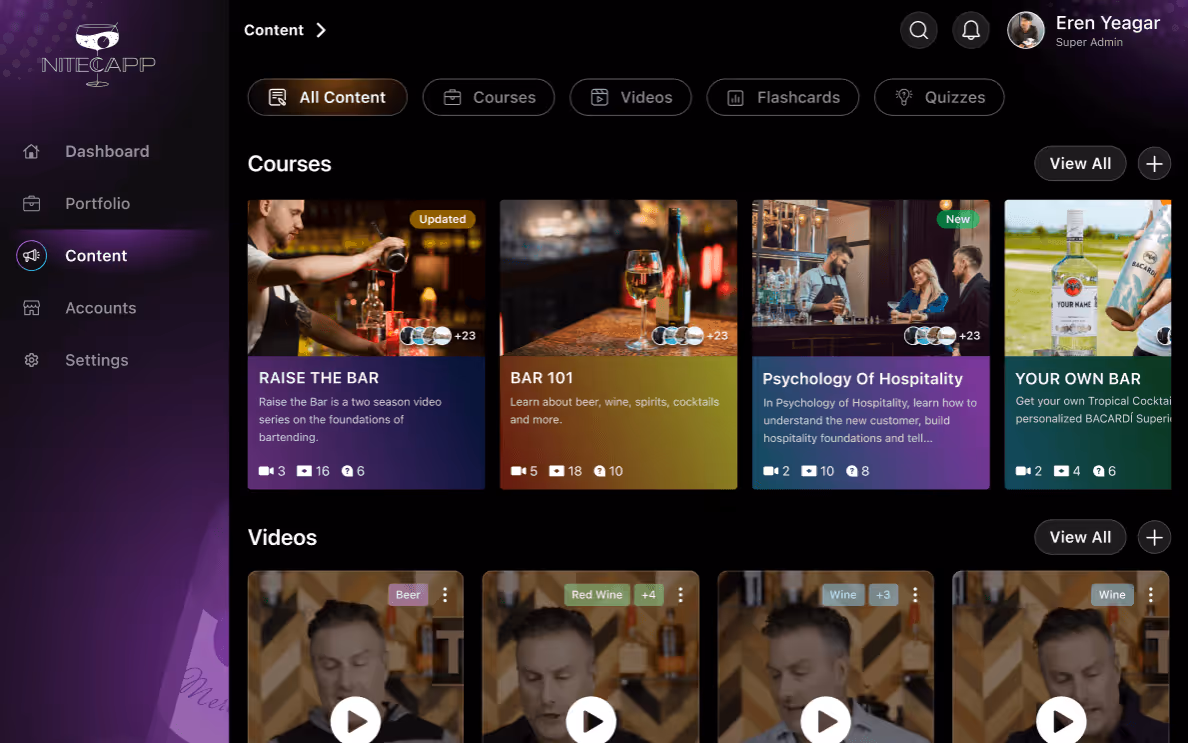
Task: Open the BAR 101 course thumbnail
Action: [x=618, y=278]
